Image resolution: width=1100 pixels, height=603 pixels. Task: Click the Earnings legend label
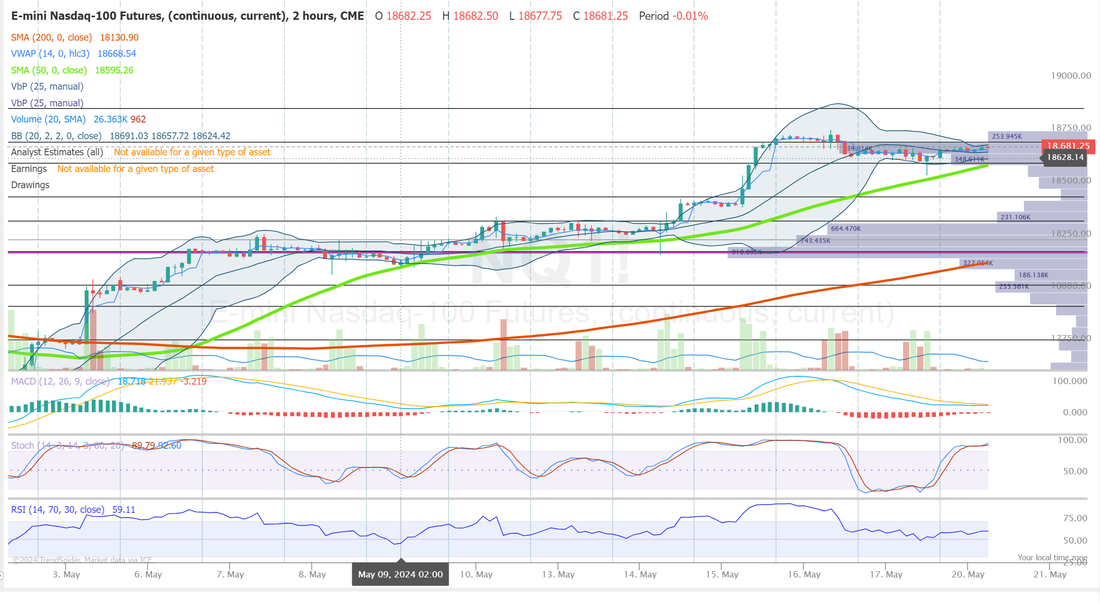tap(29, 169)
